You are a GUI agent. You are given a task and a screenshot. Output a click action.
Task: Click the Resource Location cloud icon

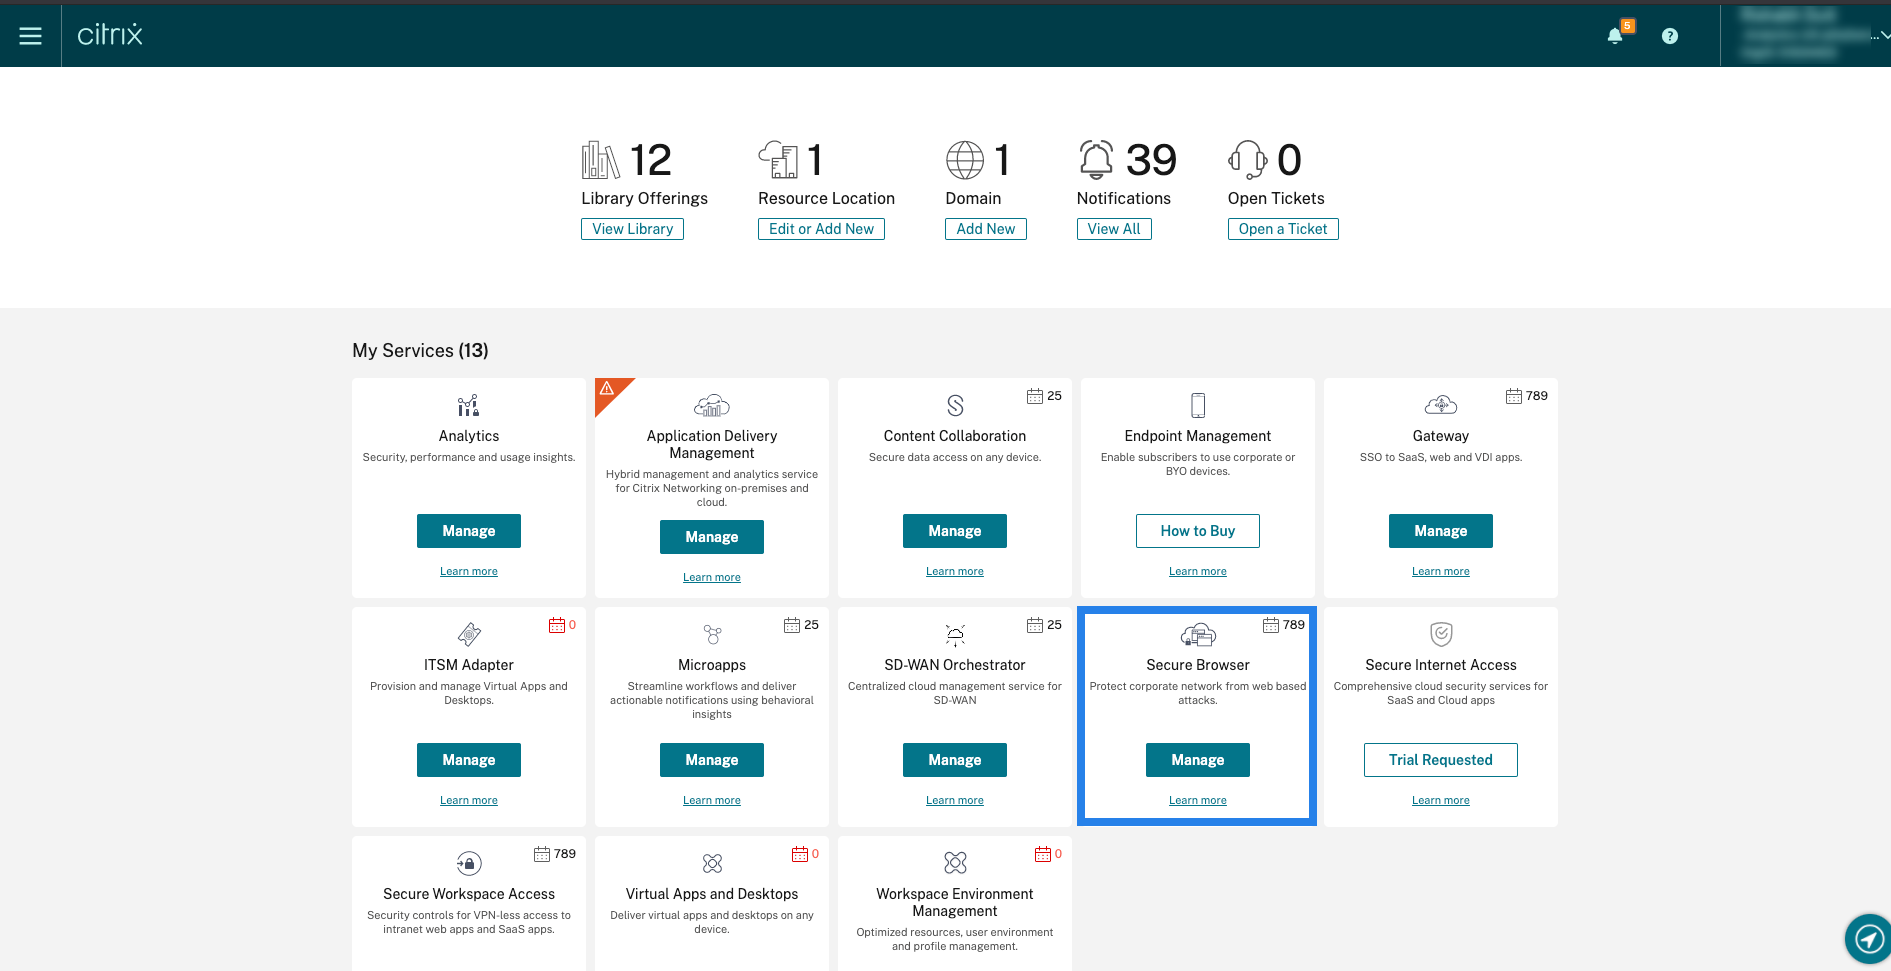click(779, 160)
